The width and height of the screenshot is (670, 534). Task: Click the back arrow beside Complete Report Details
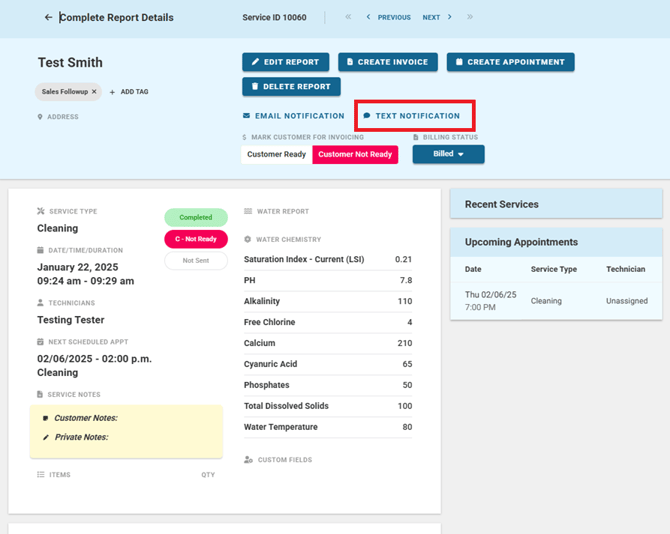(x=48, y=18)
